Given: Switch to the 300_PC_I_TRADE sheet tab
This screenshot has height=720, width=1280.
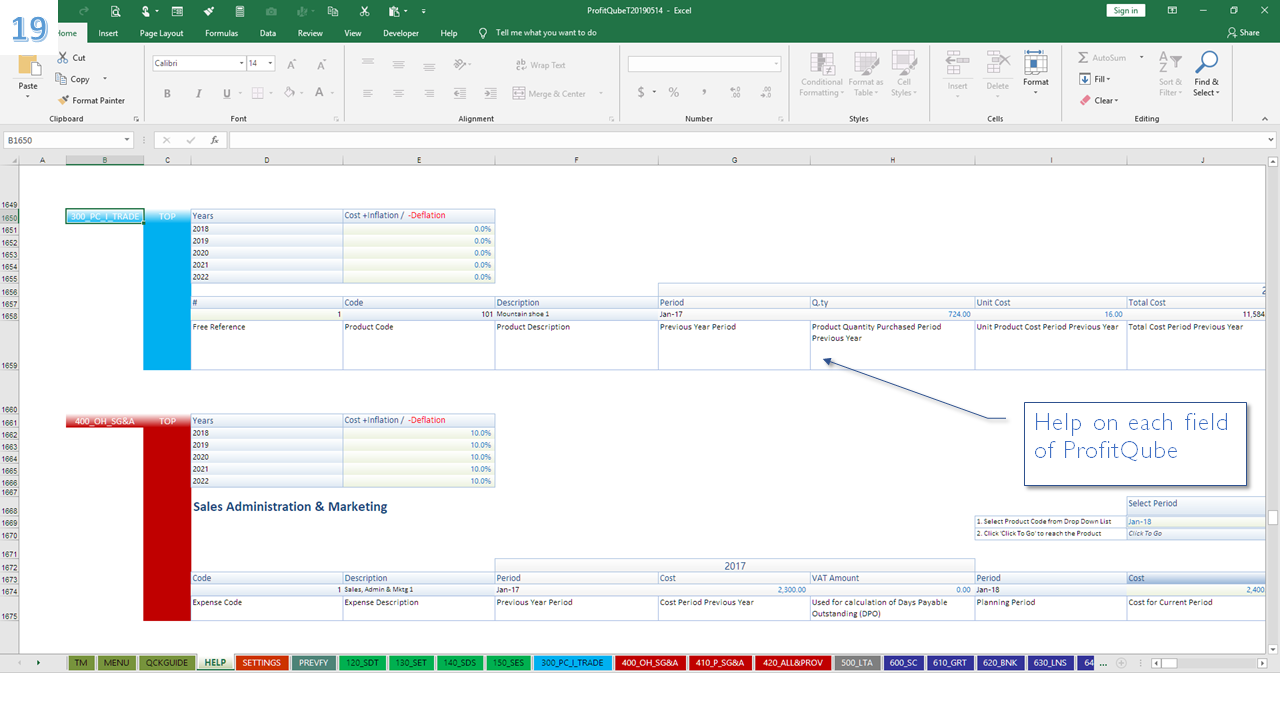Looking at the screenshot, I should pyautogui.click(x=573, y=662).
